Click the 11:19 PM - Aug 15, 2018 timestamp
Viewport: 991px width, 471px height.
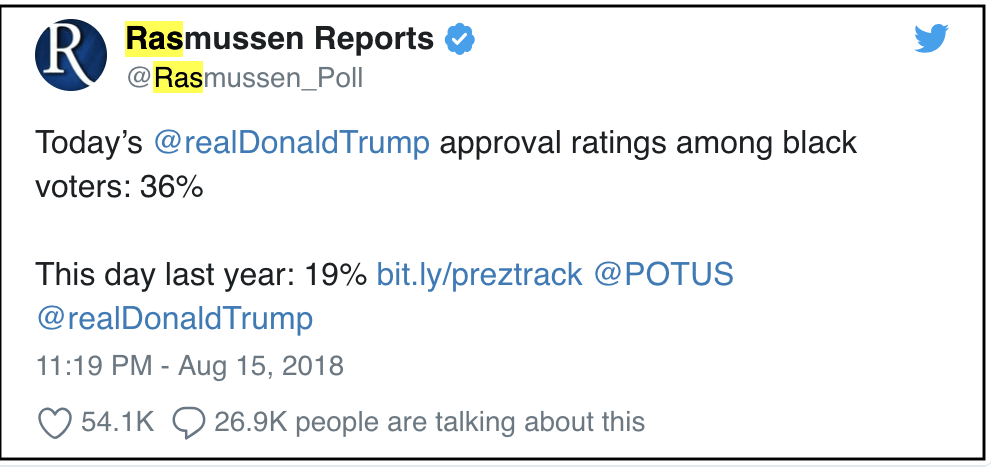190,366
